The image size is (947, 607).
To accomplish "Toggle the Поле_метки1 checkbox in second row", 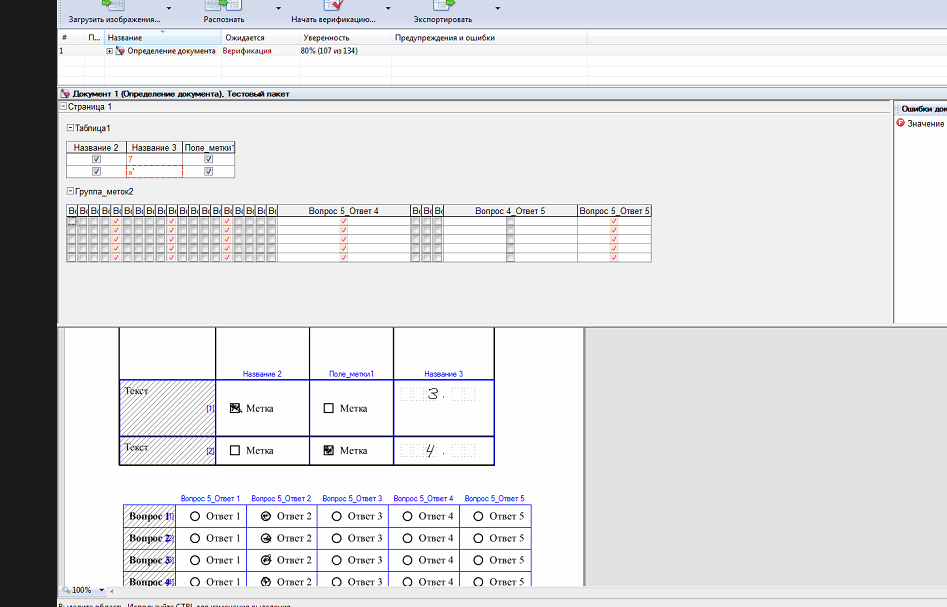I will [209, 171].
